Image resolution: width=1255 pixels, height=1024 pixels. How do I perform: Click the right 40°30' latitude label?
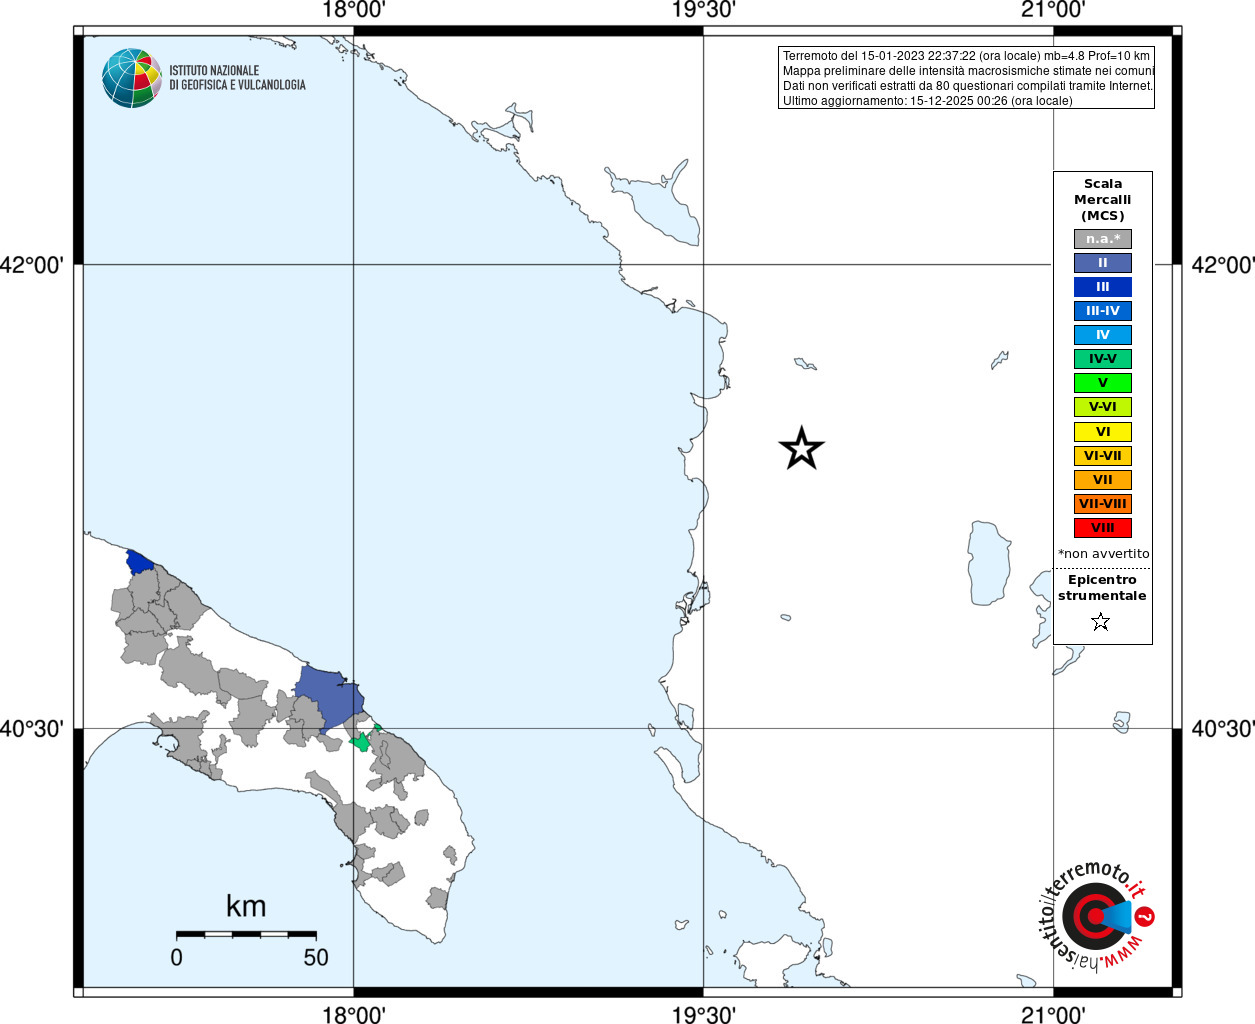point(1222,729)
